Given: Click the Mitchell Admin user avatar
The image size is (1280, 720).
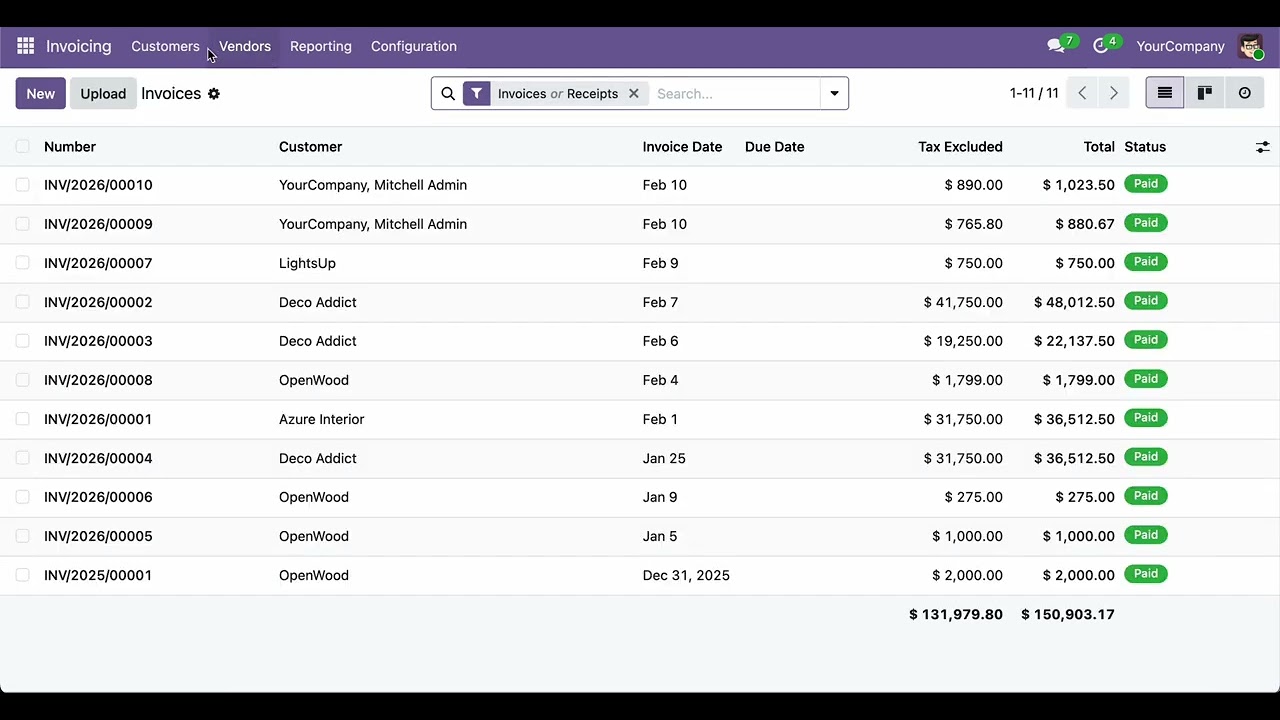Looking at the screenshot, I should point(1250,46).
